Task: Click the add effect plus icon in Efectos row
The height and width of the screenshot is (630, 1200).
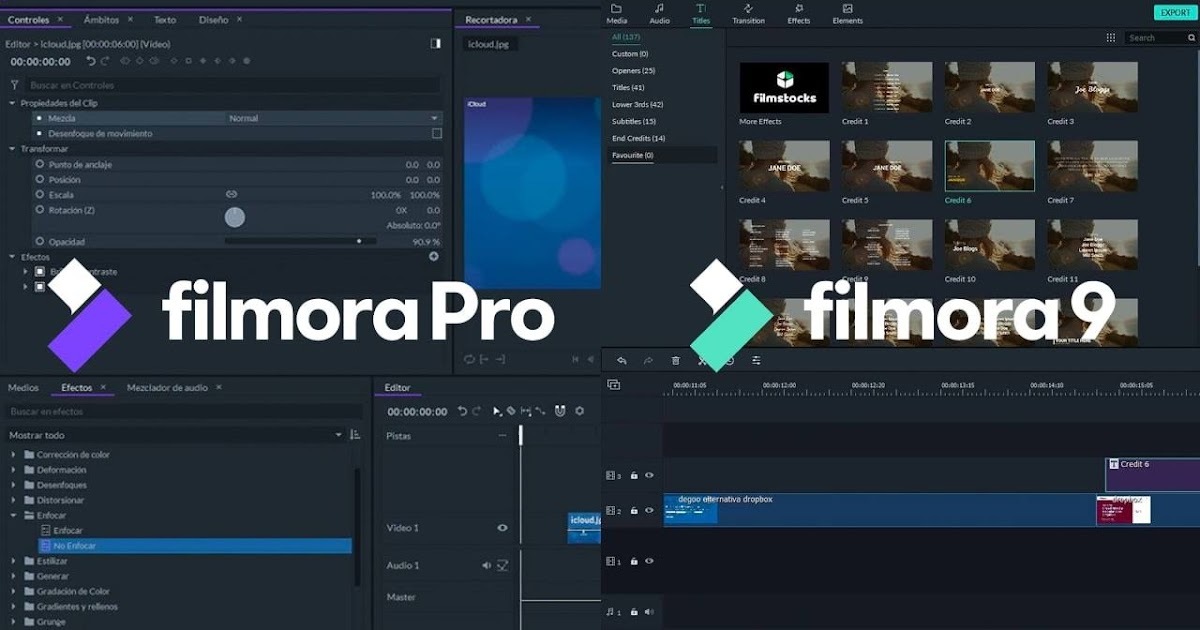Action: (434, 256)
